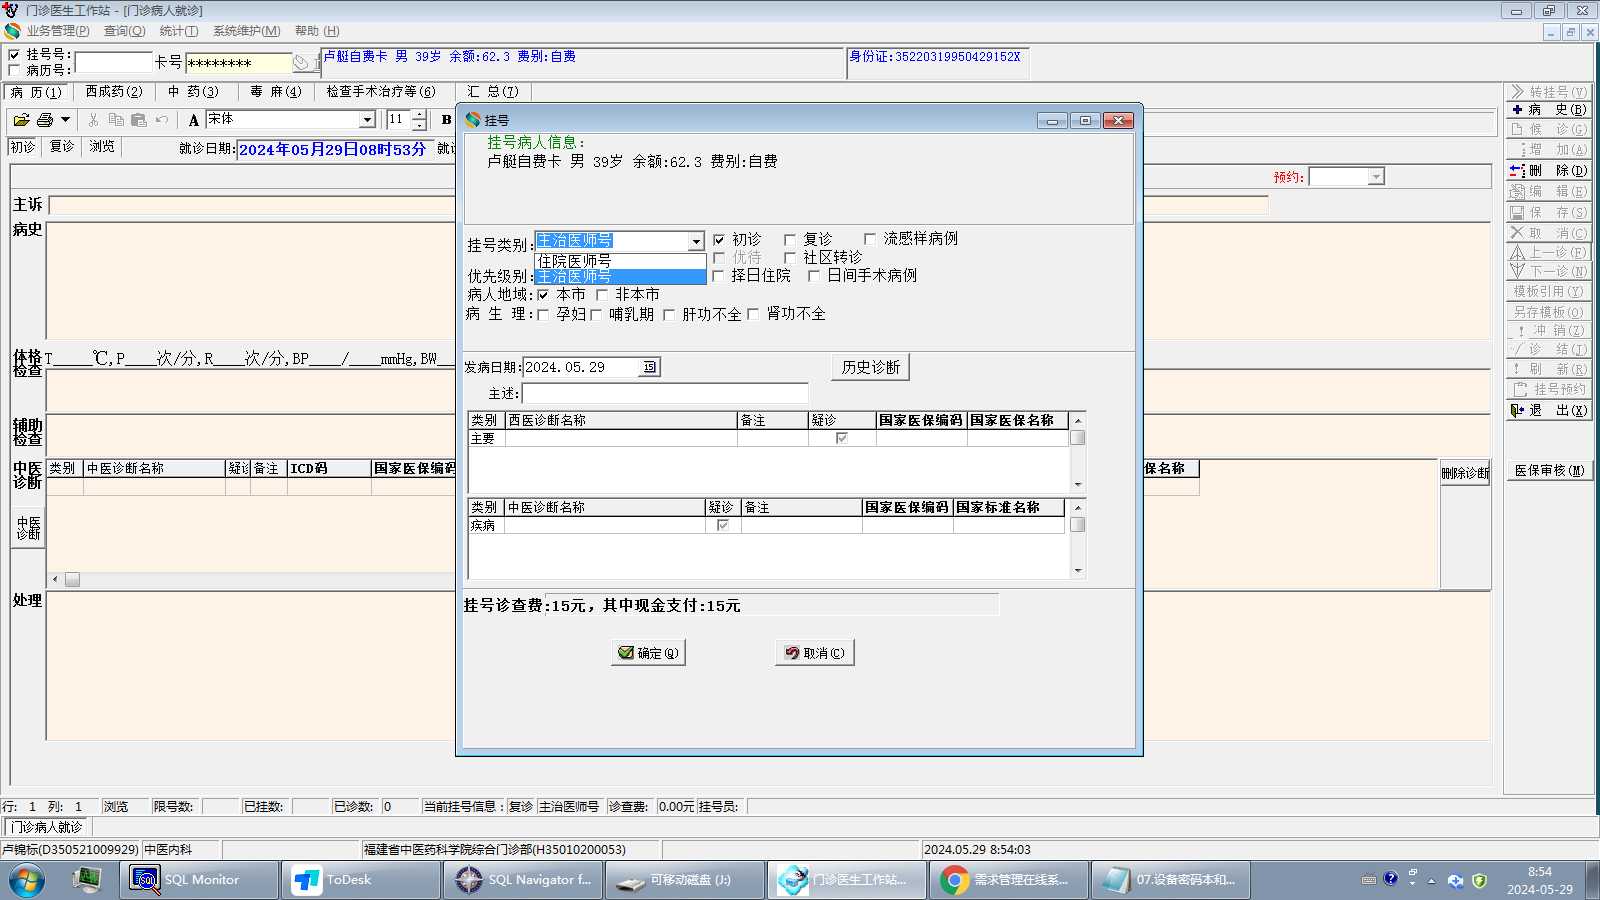The image size is (1600, 900).
Task: Check the 社区转诊 checkbox
Action: pos(790,258)
